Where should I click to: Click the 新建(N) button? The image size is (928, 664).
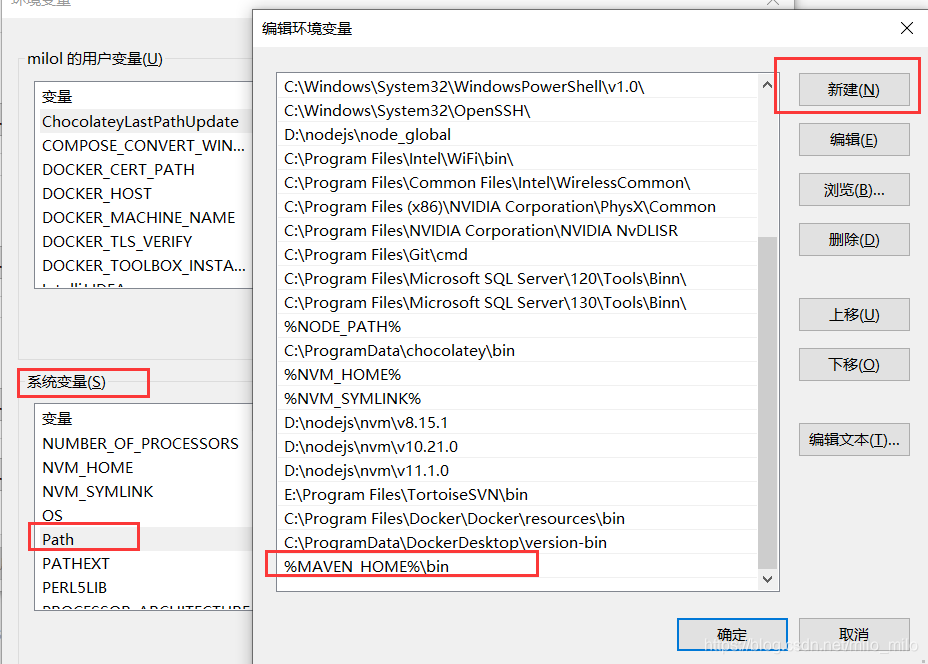(853, 89)
